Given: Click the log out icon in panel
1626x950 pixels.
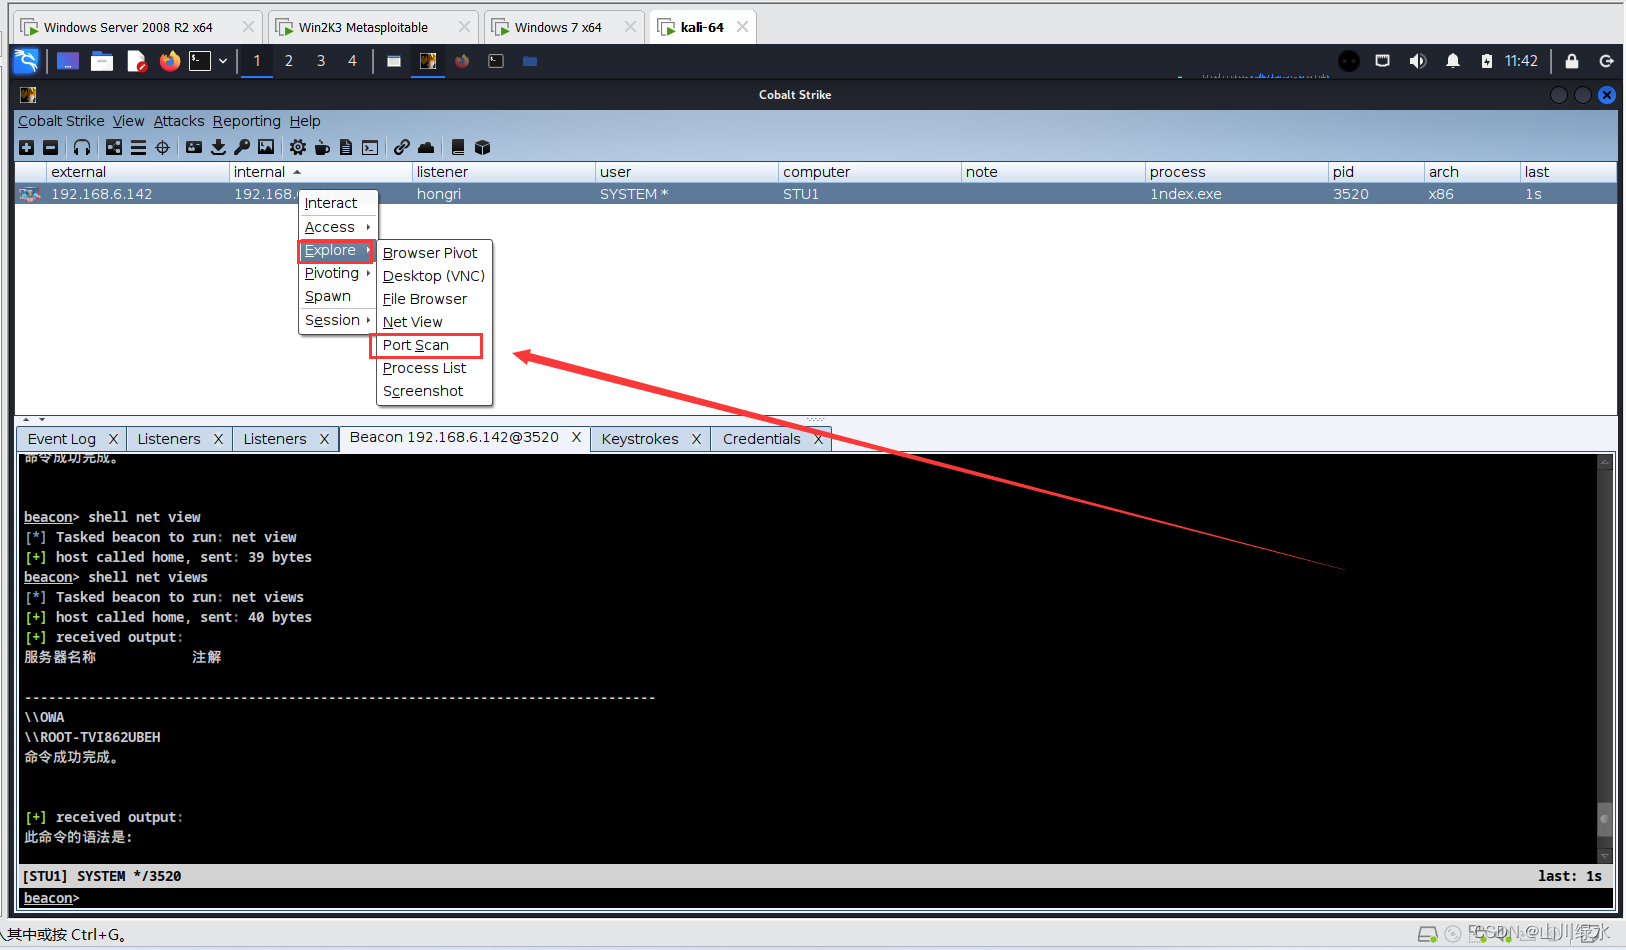Looking at the screenshot, I should point(1607,61).
